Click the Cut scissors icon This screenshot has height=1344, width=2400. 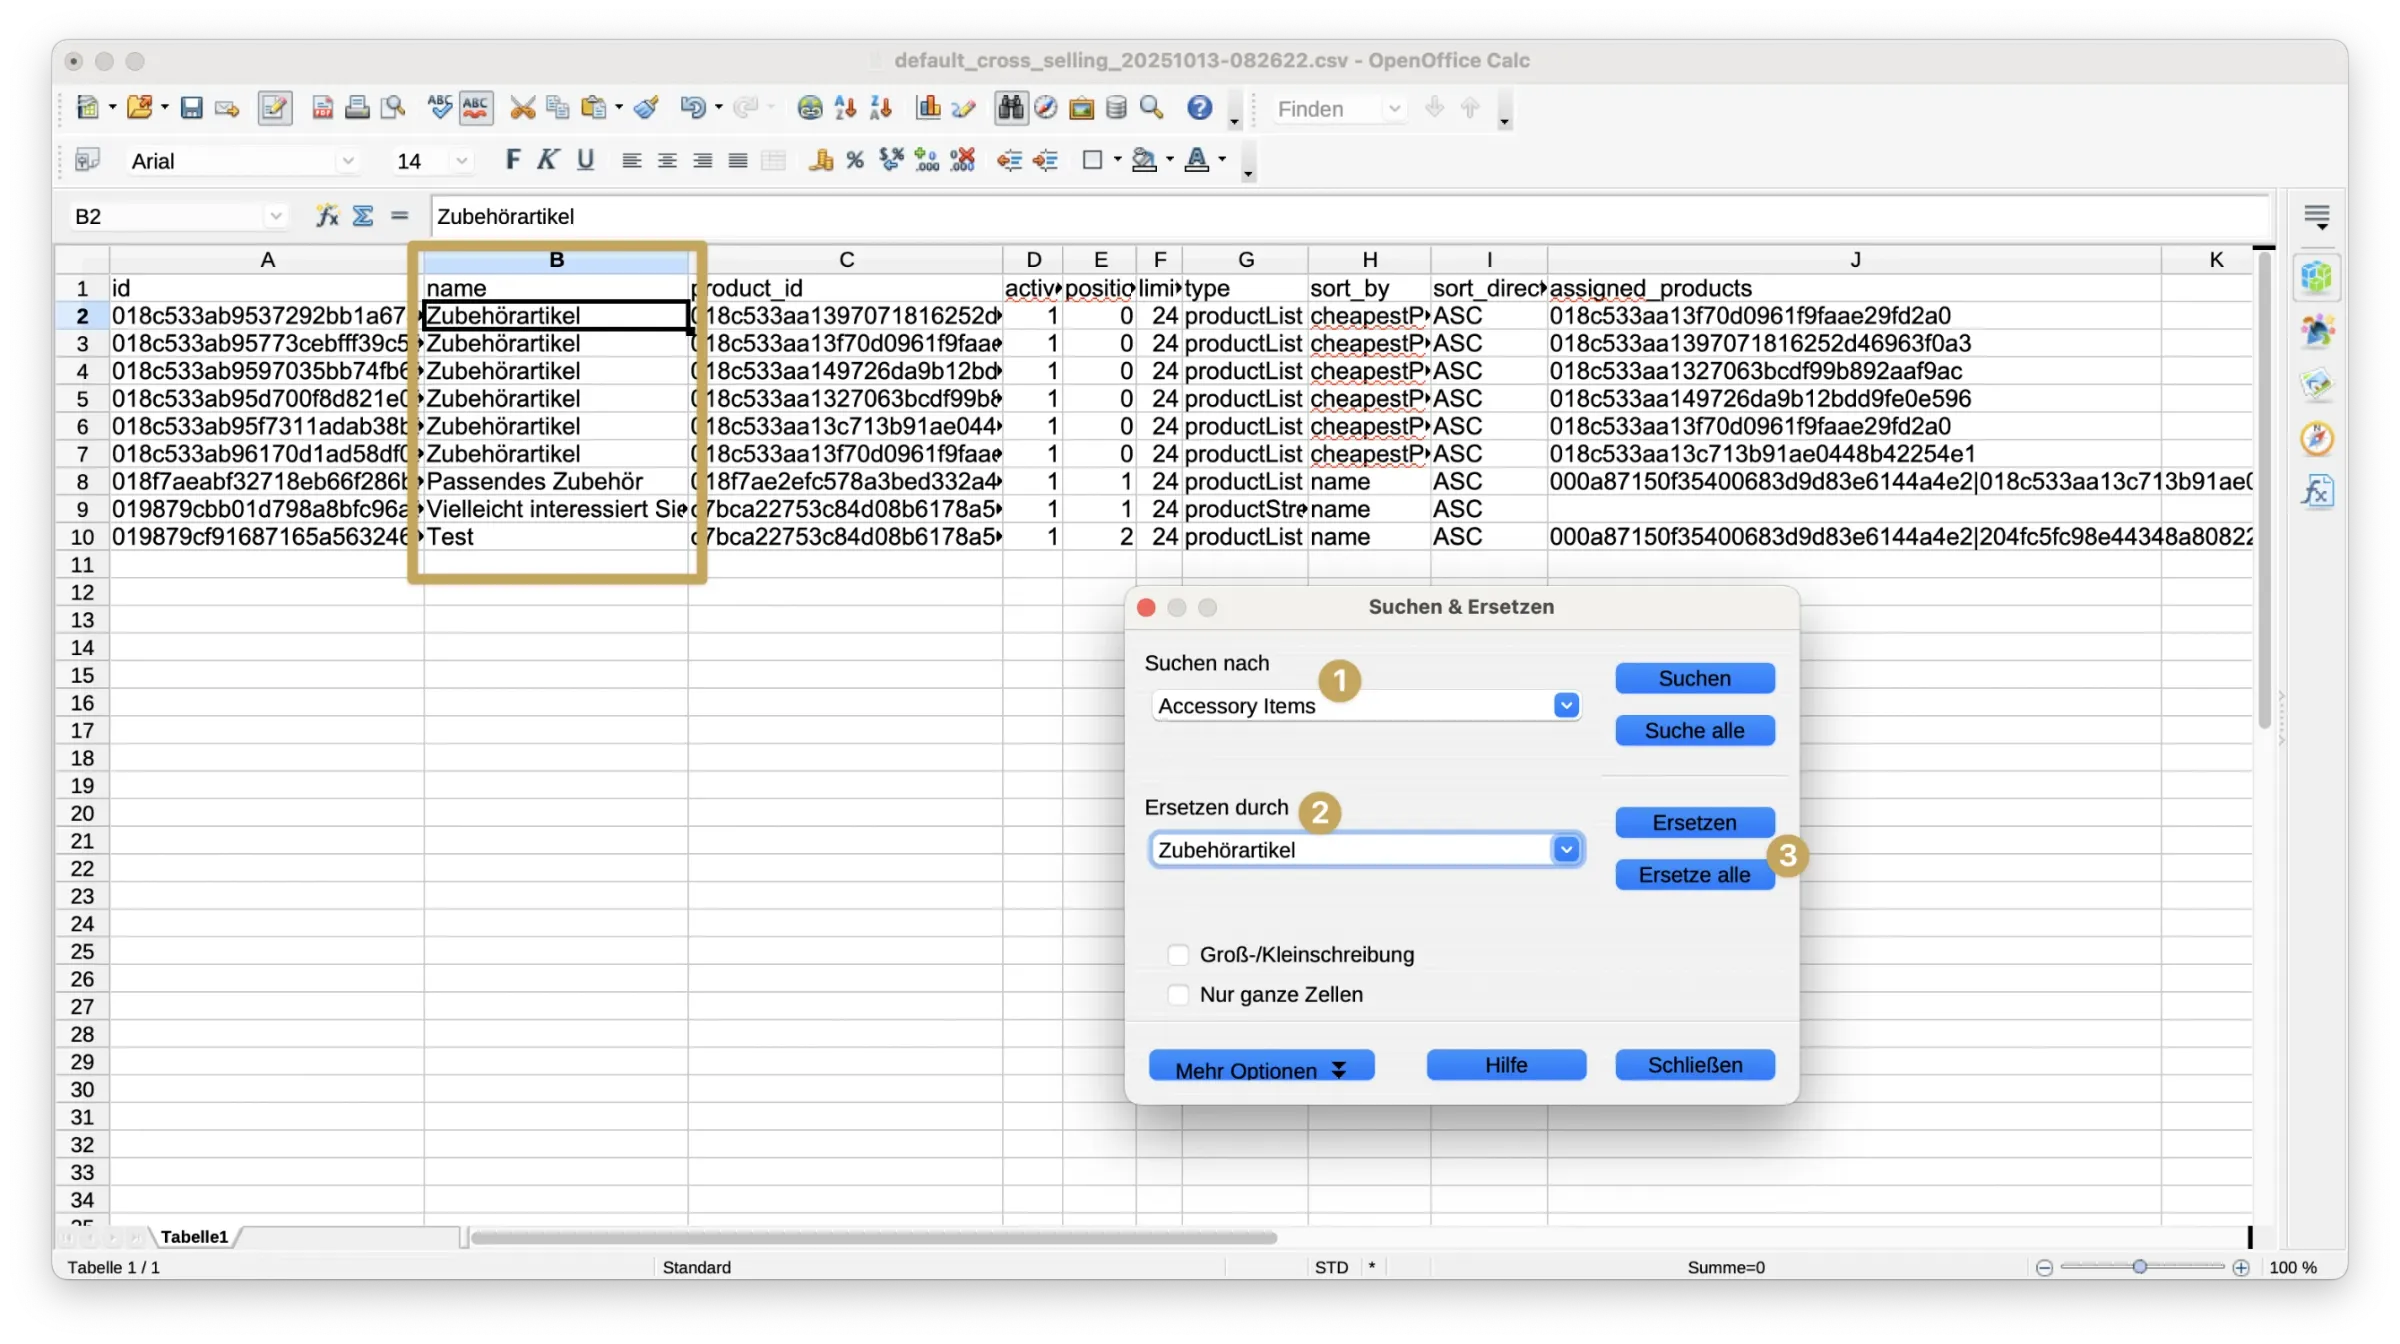(x=522, y=108)
